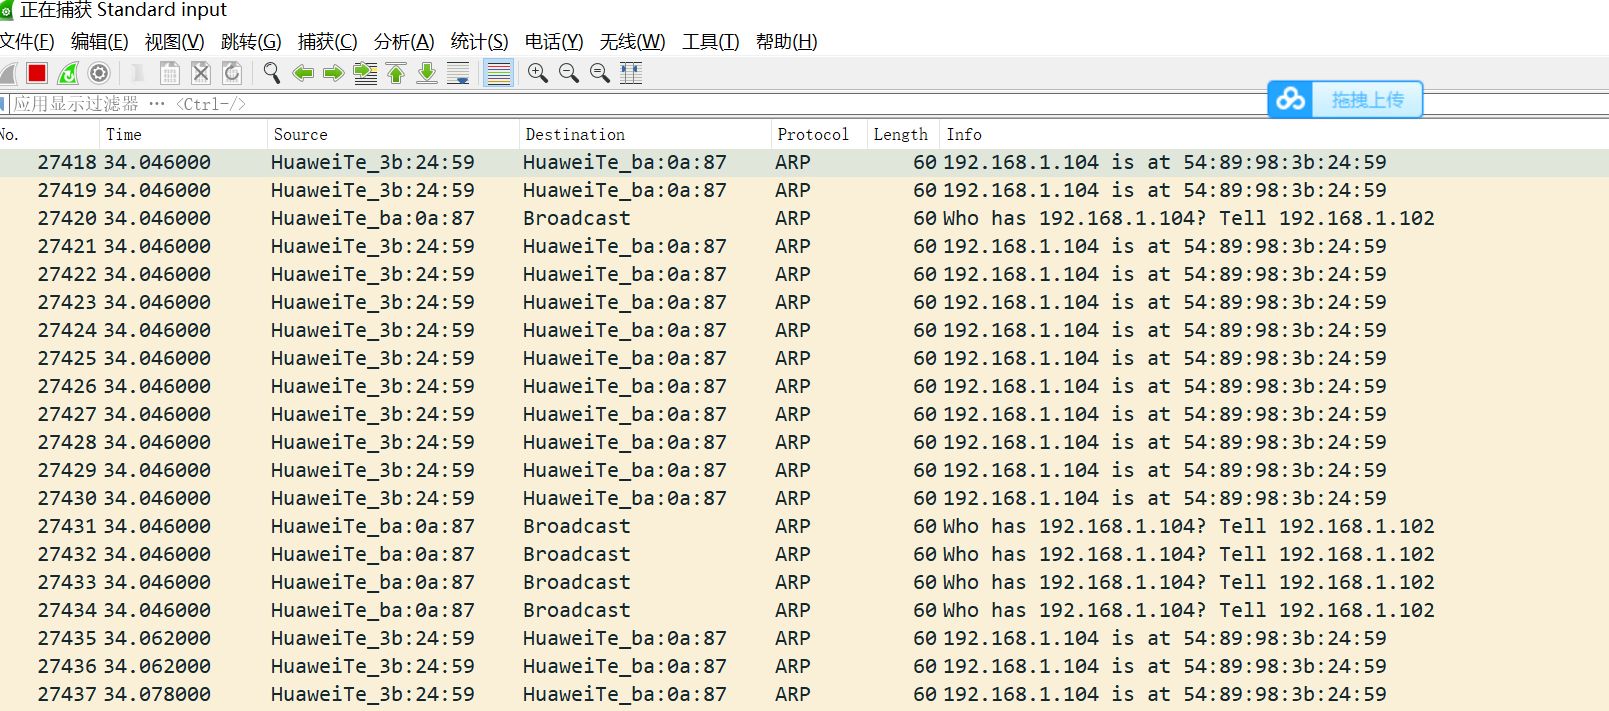Viewport: 1609px width, 711px height.
Task: Jump to the last packet
Action: point(427,73)
